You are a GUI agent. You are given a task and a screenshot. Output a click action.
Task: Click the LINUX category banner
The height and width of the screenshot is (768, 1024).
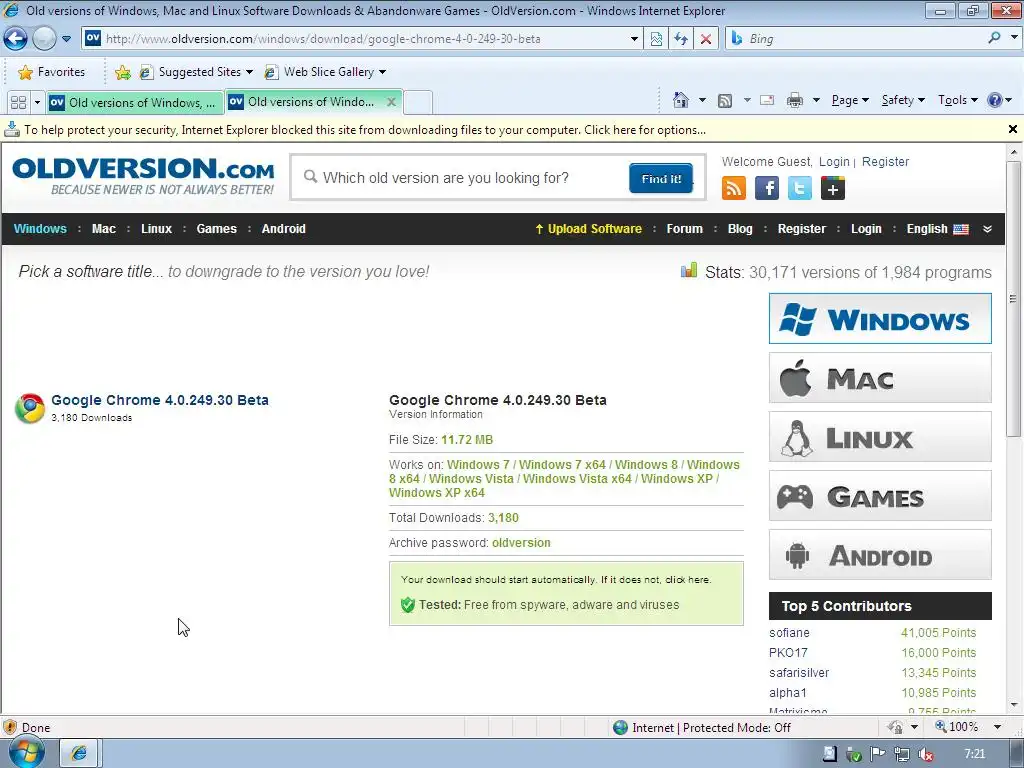point(880,436)
